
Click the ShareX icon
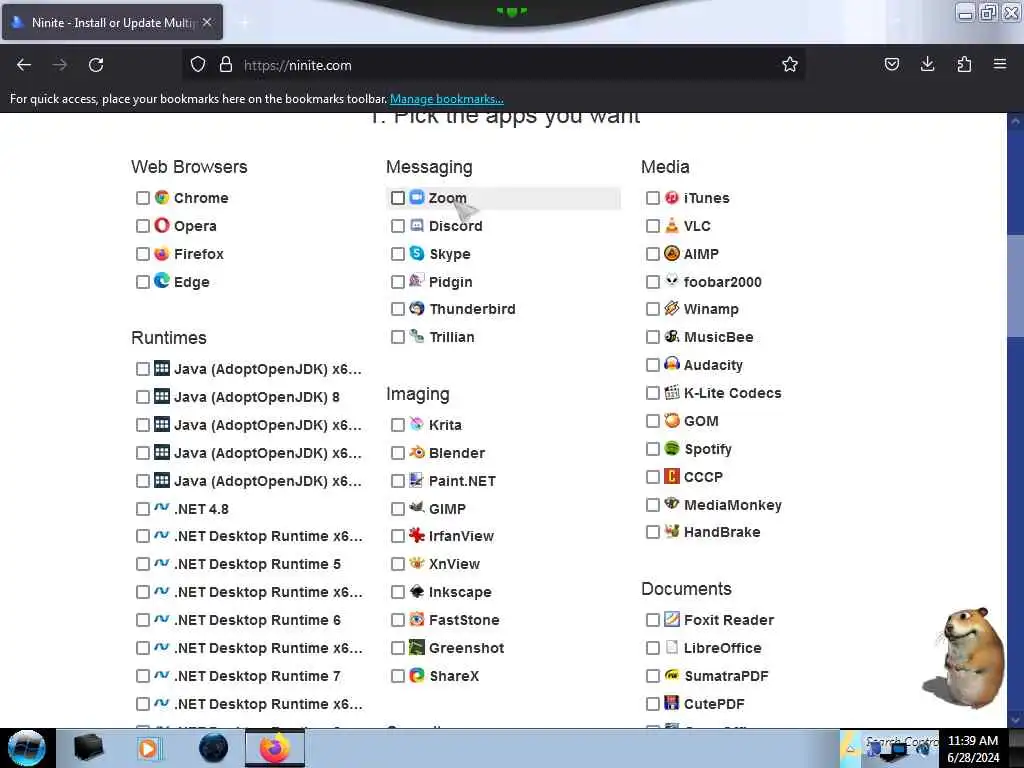[417, 675]
